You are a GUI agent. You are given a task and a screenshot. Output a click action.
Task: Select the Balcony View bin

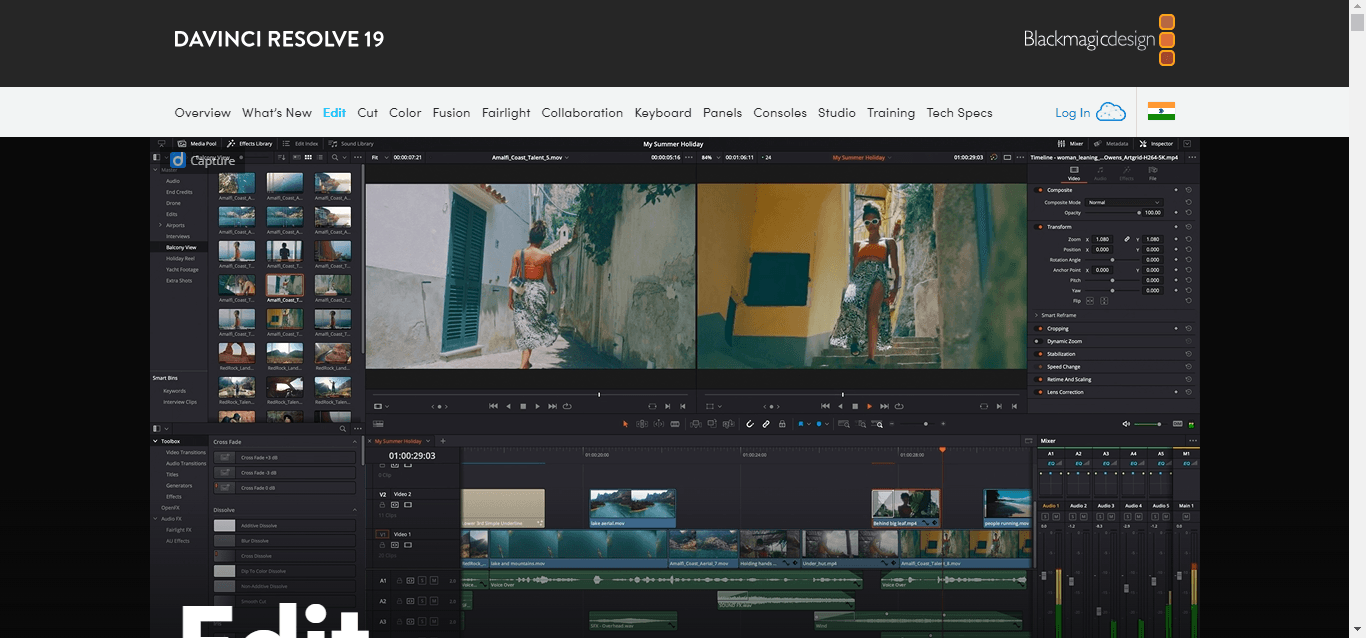click(181, 247)
